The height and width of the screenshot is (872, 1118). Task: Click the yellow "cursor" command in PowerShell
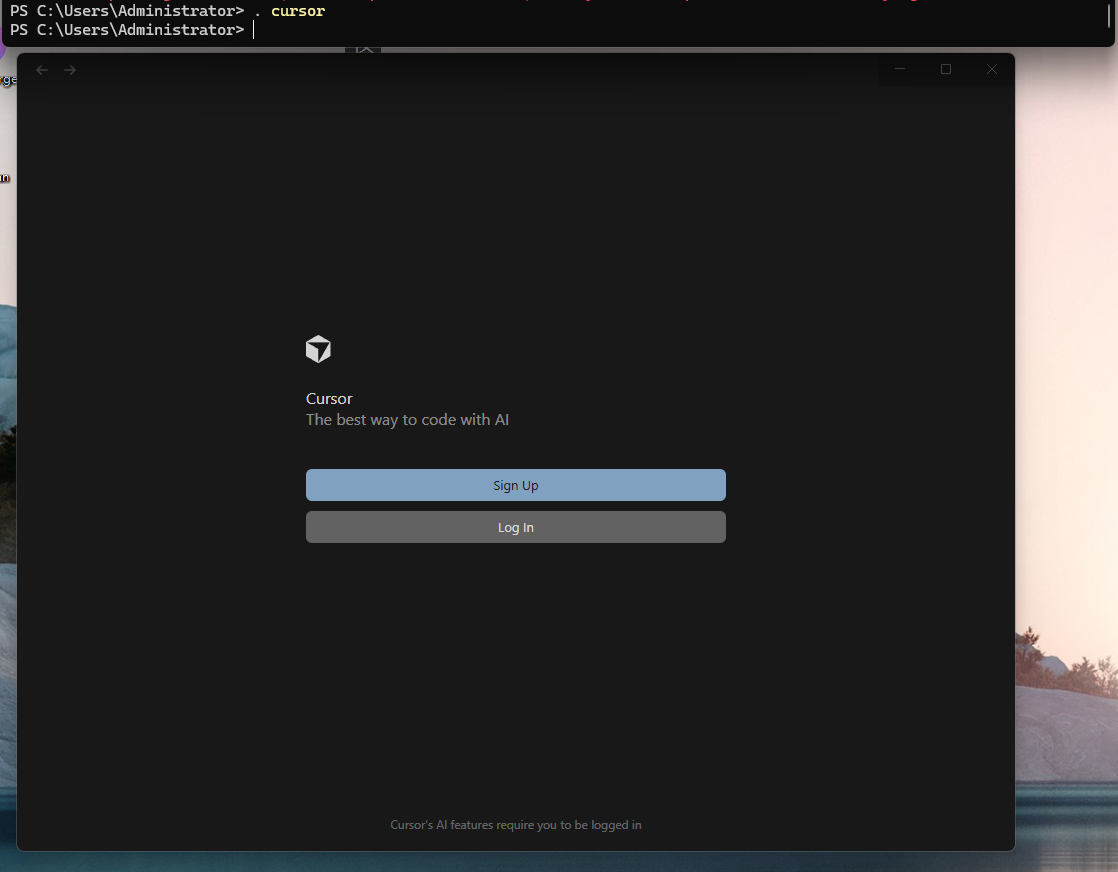coord(297,11)
